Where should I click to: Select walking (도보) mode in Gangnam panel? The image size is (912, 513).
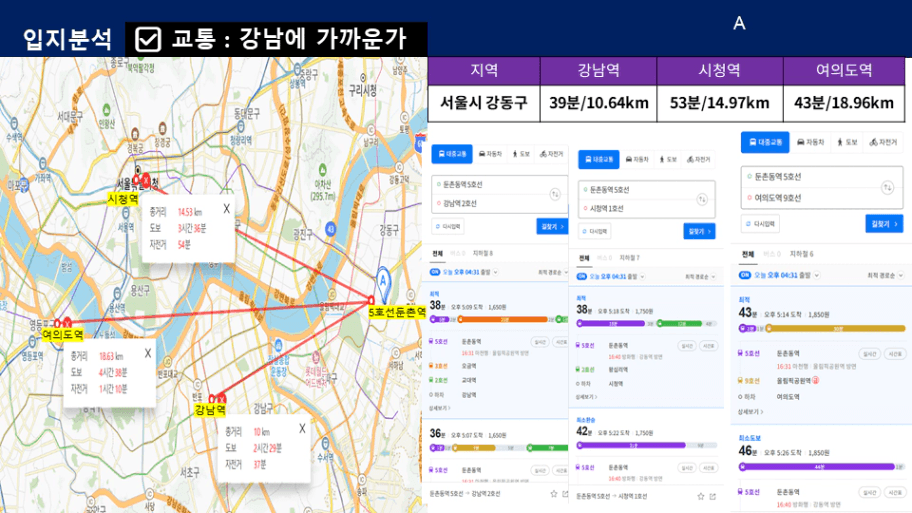521,154
